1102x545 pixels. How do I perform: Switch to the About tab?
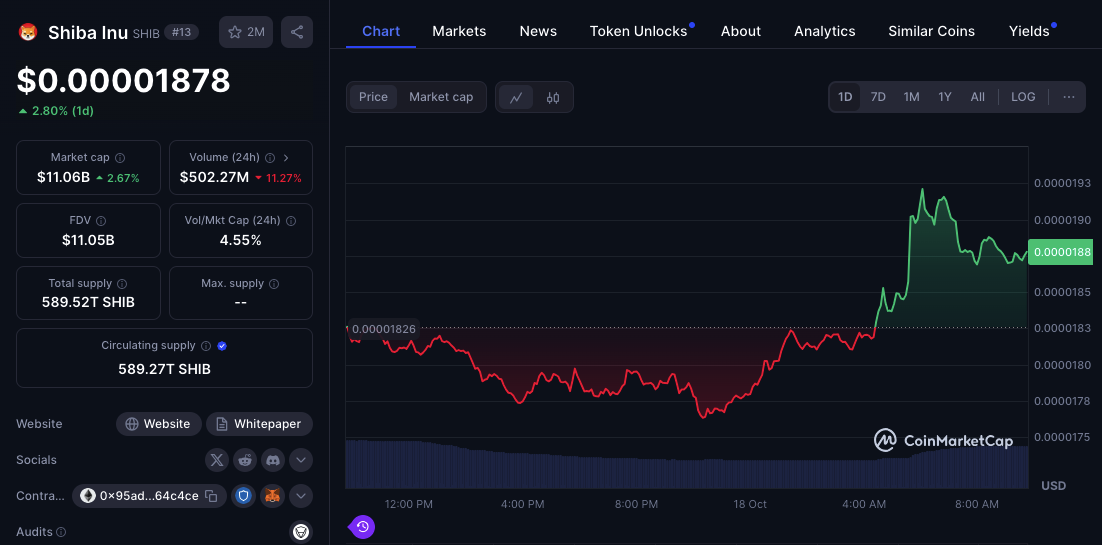point(741,31)
